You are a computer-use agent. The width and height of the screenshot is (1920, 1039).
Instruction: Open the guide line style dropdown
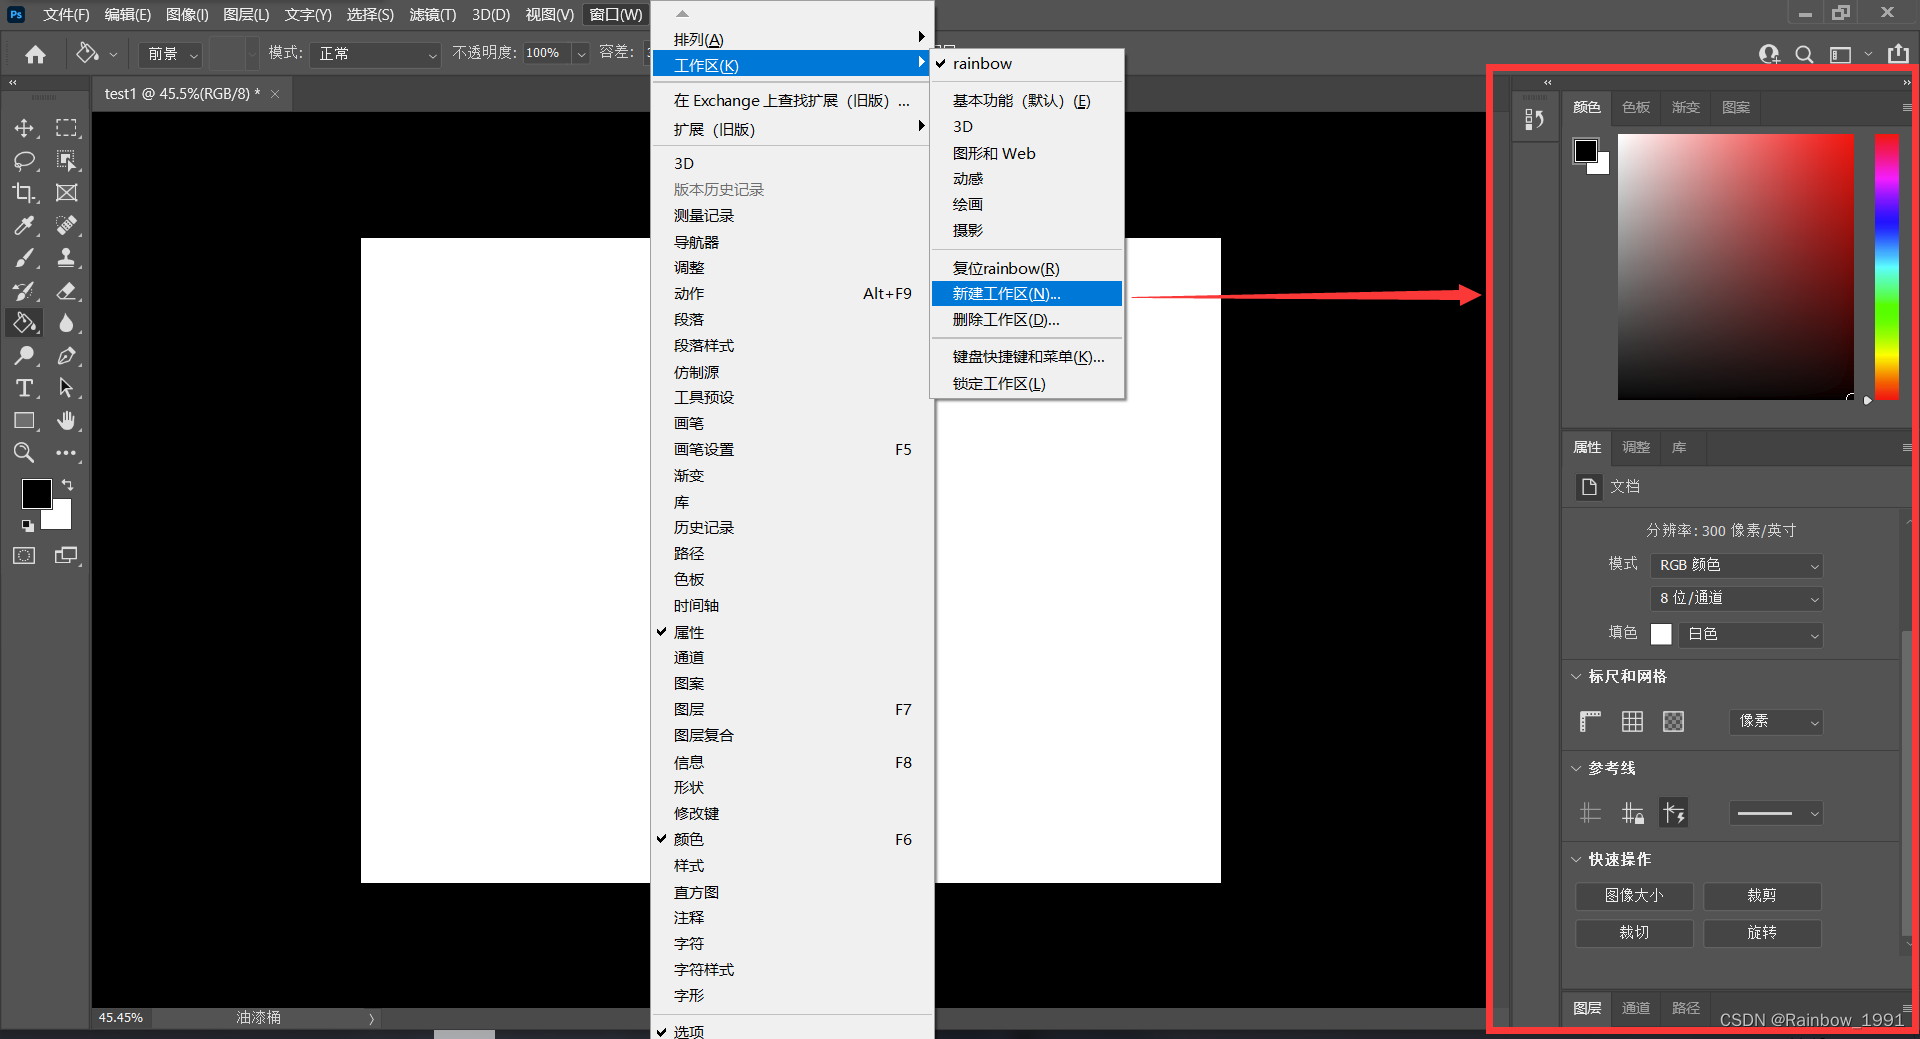[x=1777, y=814]
